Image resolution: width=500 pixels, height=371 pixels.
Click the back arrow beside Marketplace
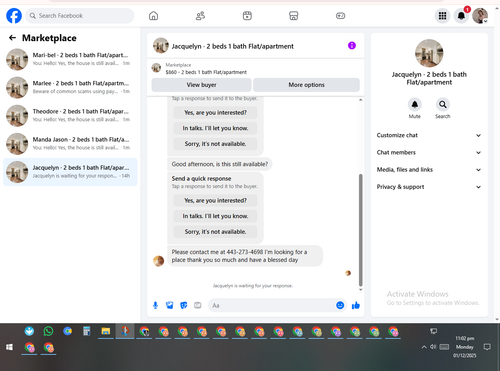point(12,38)
